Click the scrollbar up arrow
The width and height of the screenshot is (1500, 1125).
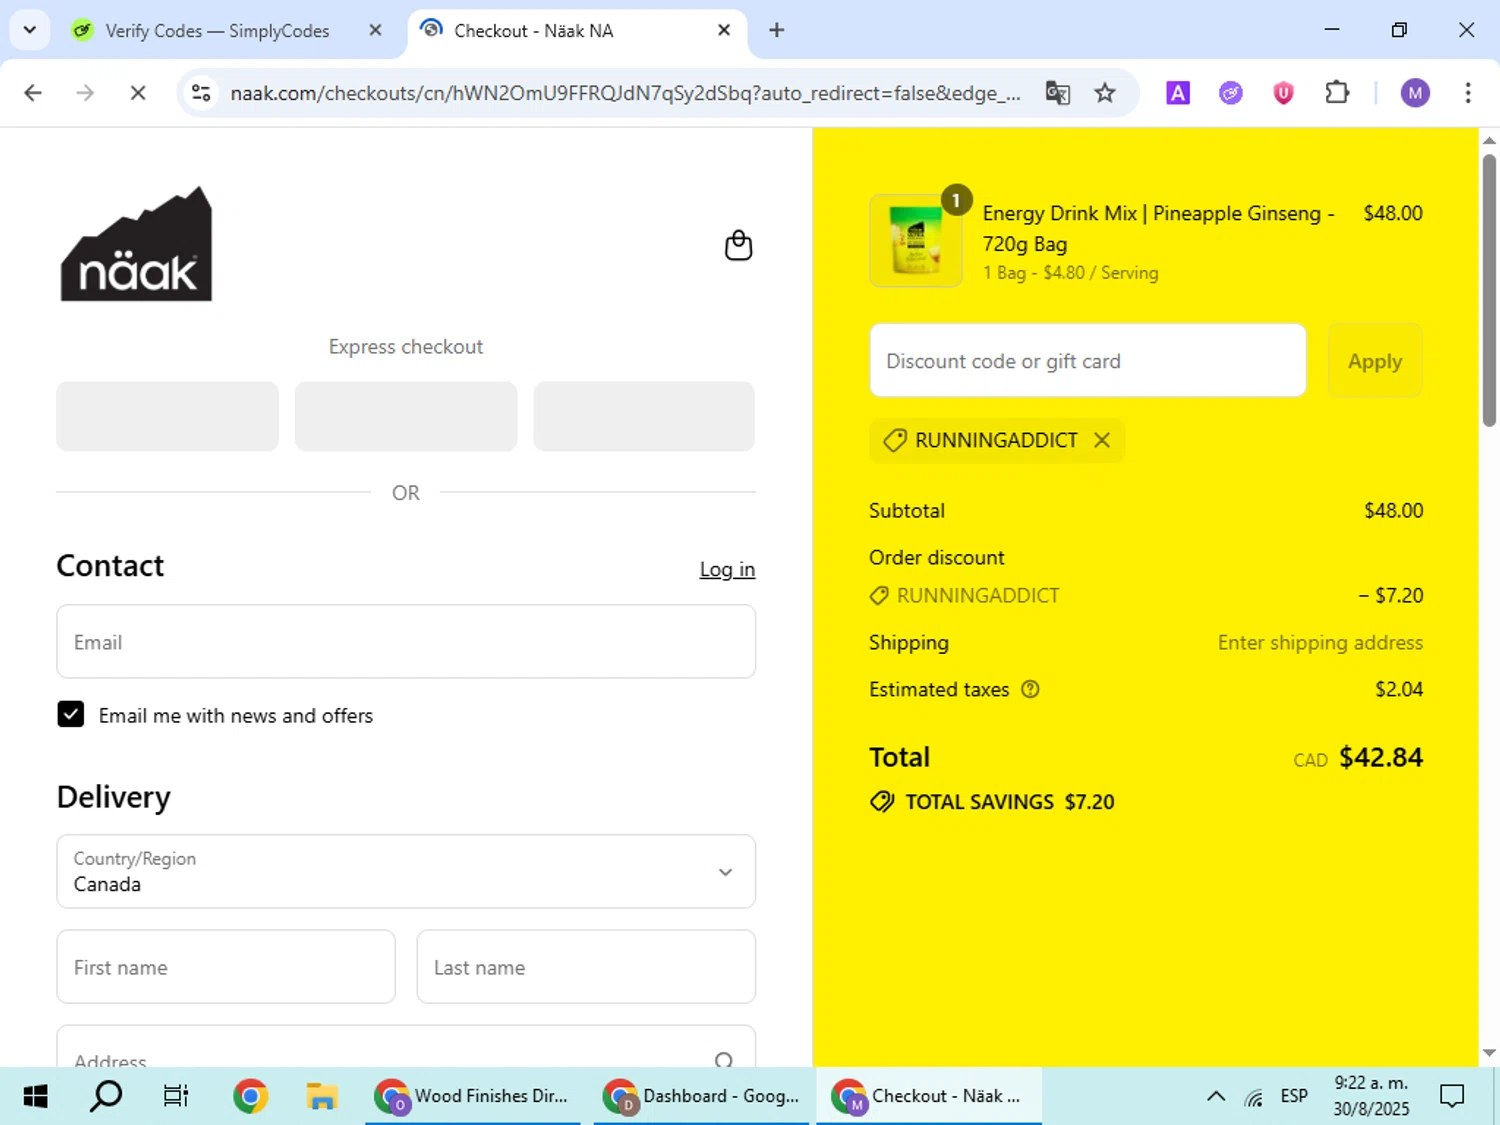coord(1489,141)
